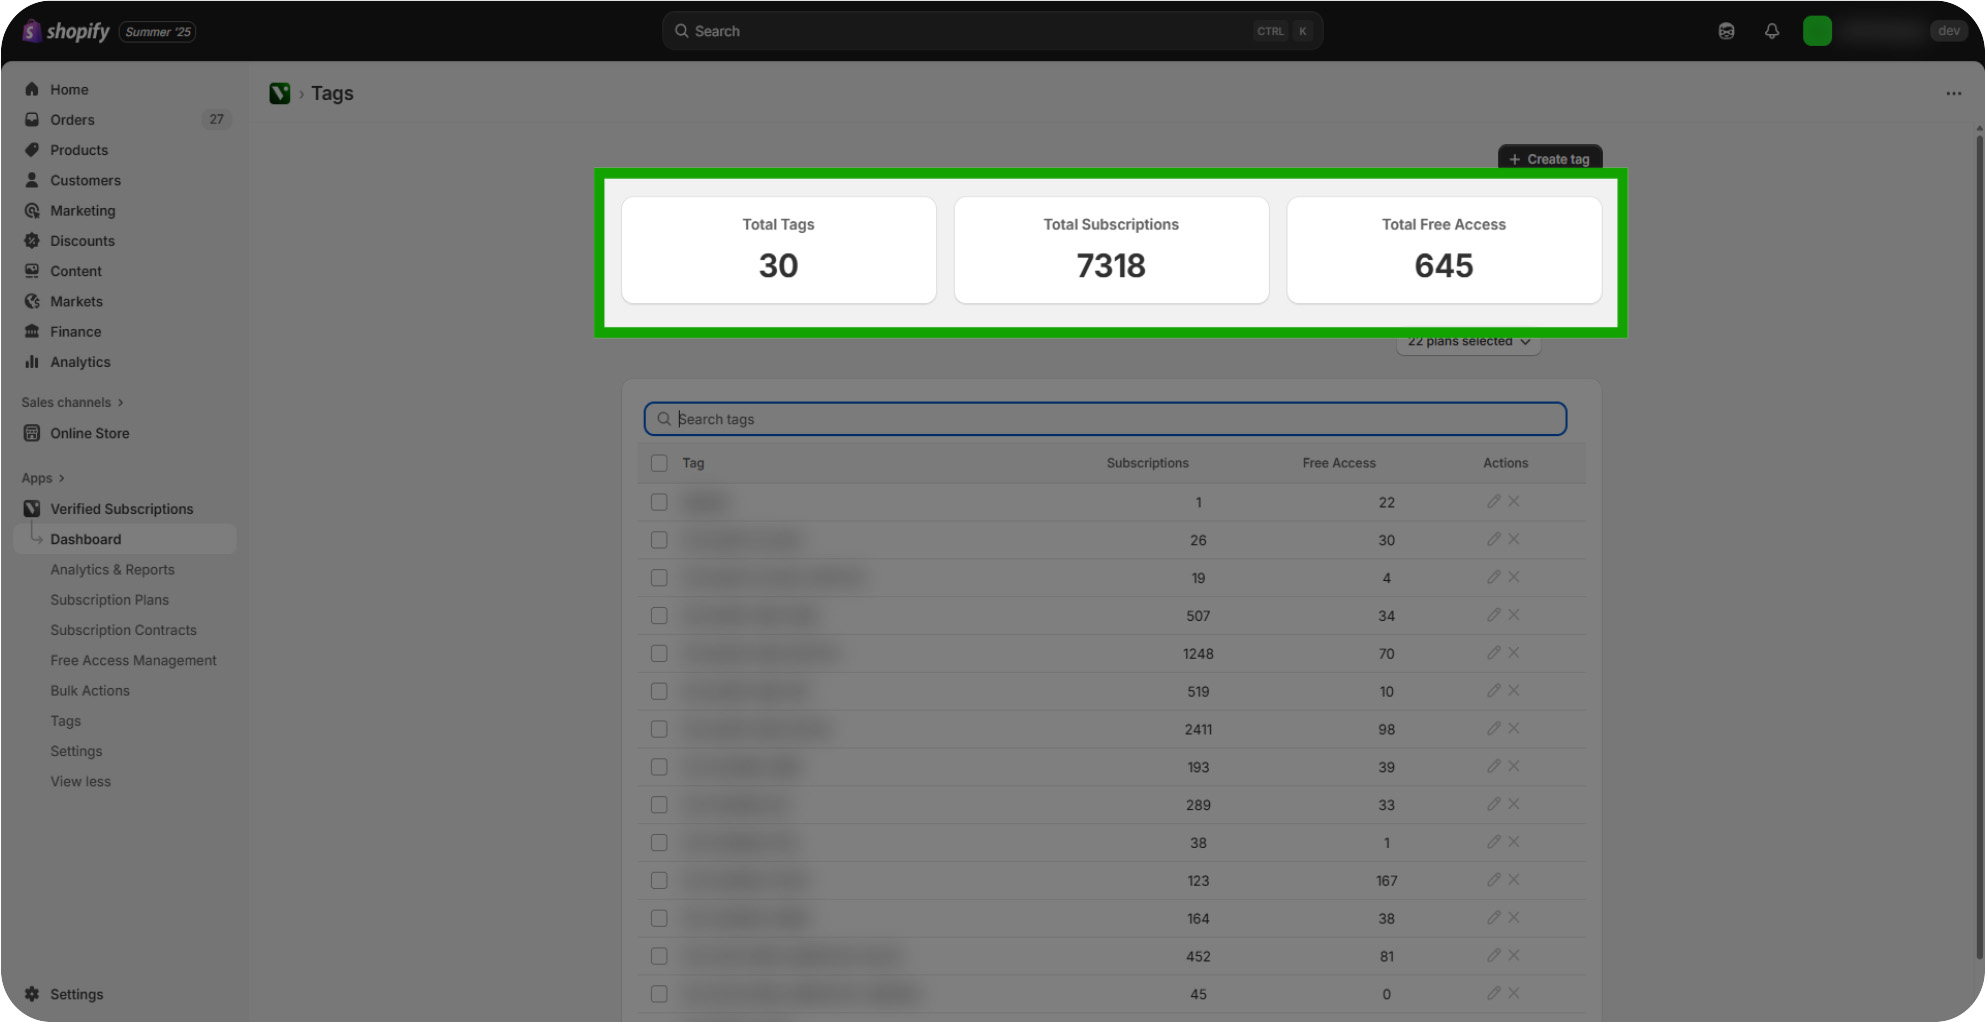Open the sidekick assistant icon in top bar
Image resolution: width=1986 pixels, height=1022 pixels.
click(x=1726, y=31)
